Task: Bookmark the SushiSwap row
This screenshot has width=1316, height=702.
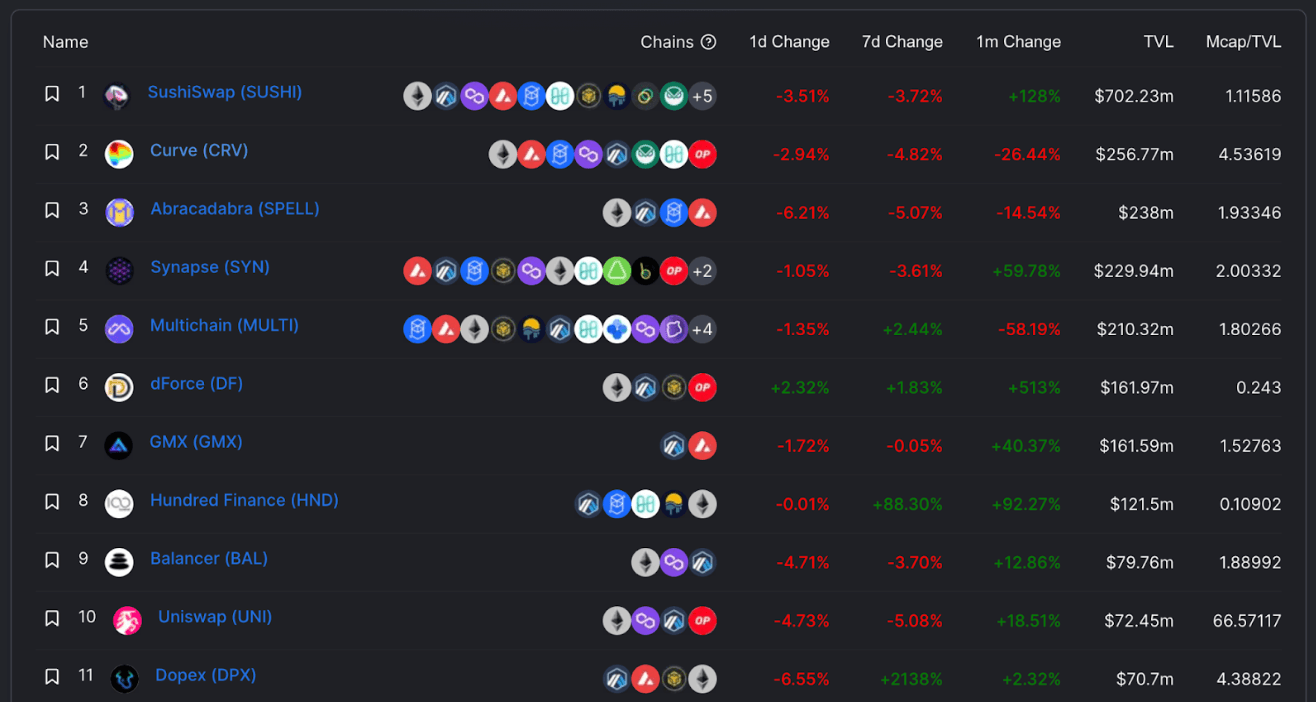Action: coord(52,94)
